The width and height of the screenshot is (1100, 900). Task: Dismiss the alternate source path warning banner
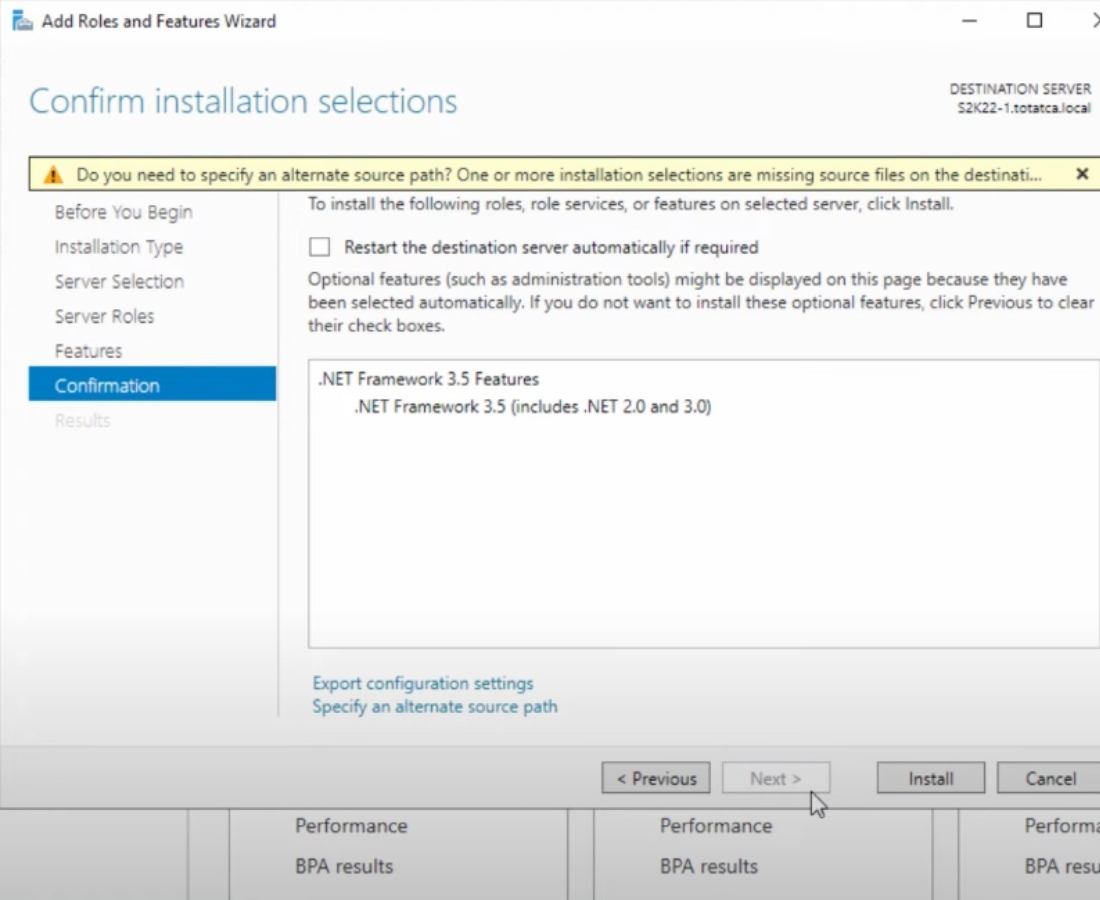[x=1081, y=174]
